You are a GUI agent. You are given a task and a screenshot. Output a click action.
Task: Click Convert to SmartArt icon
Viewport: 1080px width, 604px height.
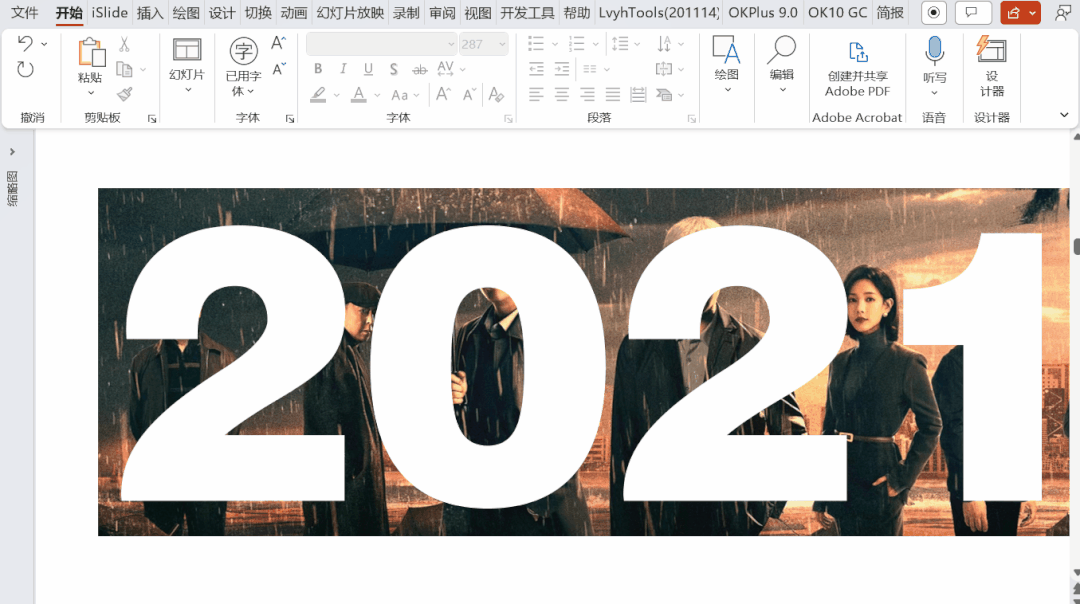(664, 94)
